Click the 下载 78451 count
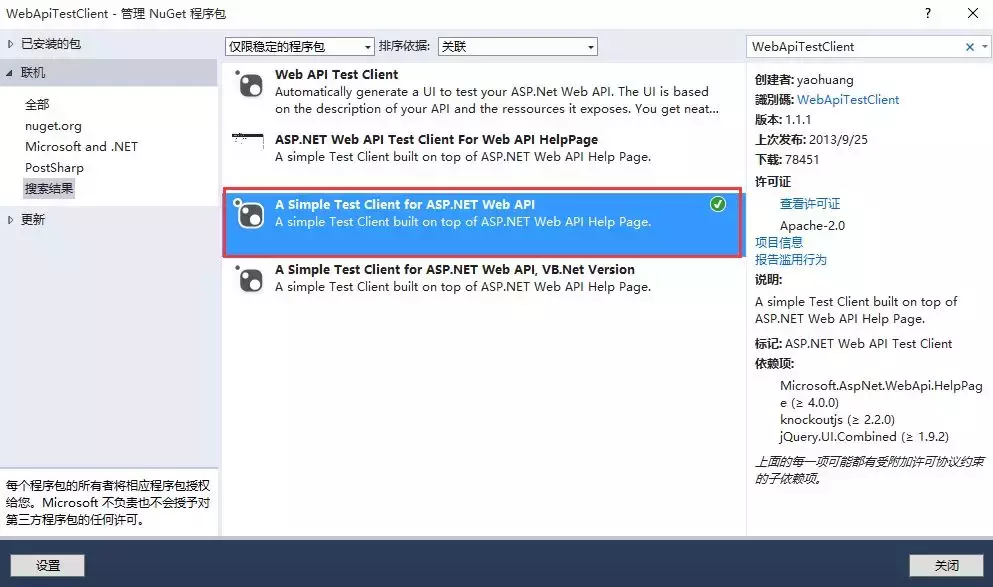 [787, 160]
